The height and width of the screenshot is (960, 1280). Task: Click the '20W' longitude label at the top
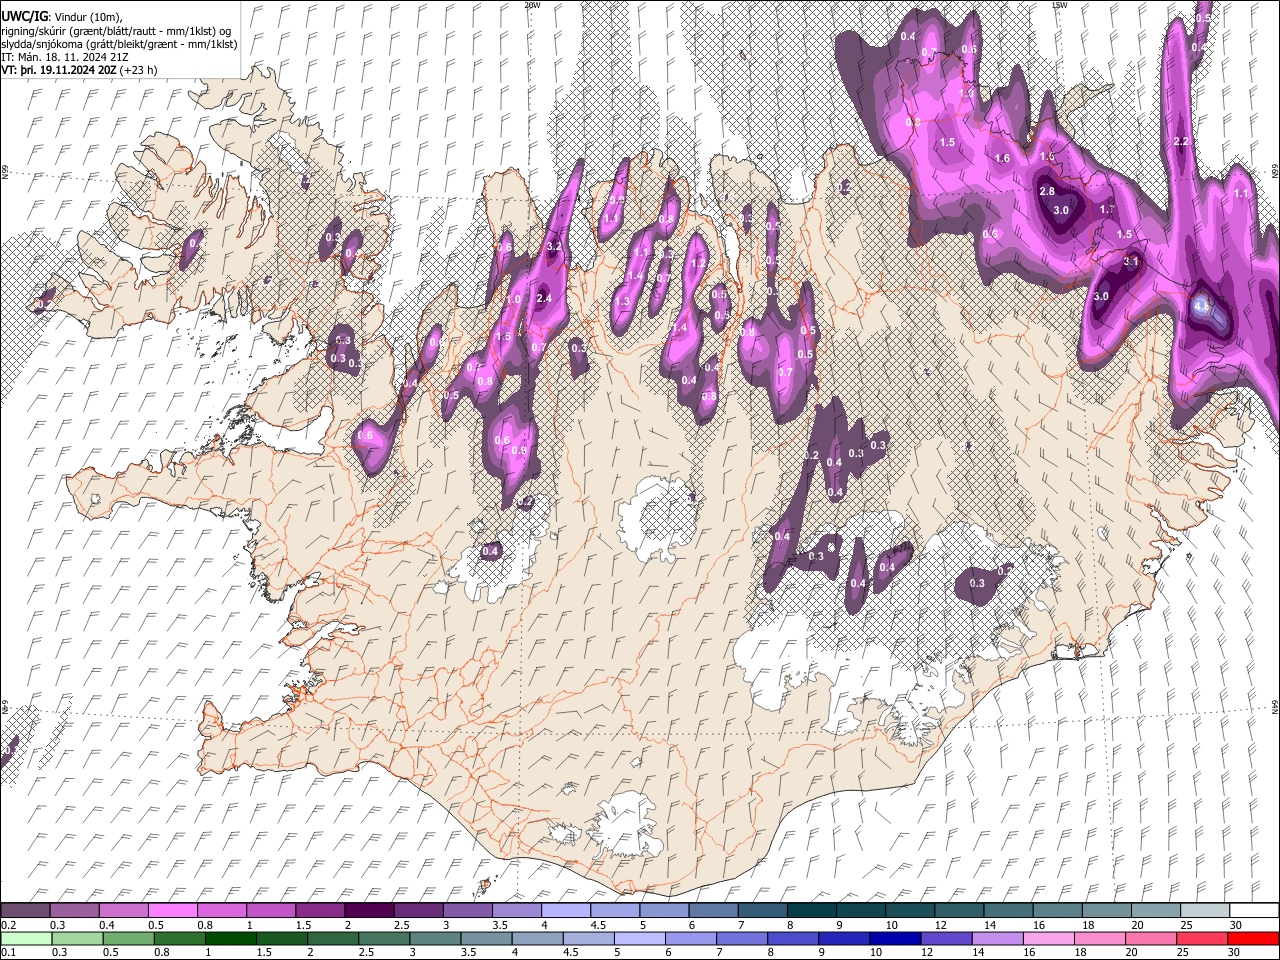[x=532, y=5]
